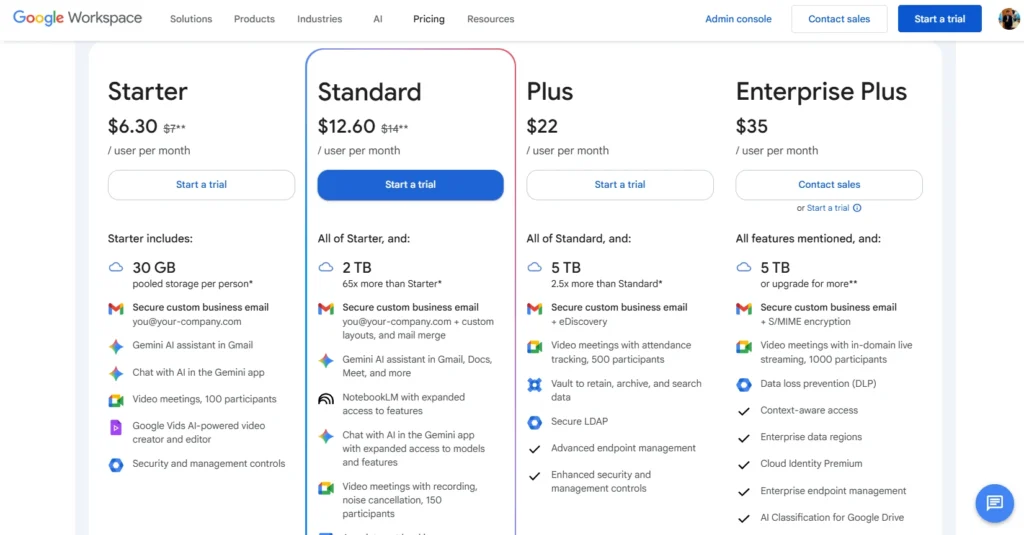1024x535 pixels.
Task: Expand the Solutions menu
Action: (x=191, y=19)
